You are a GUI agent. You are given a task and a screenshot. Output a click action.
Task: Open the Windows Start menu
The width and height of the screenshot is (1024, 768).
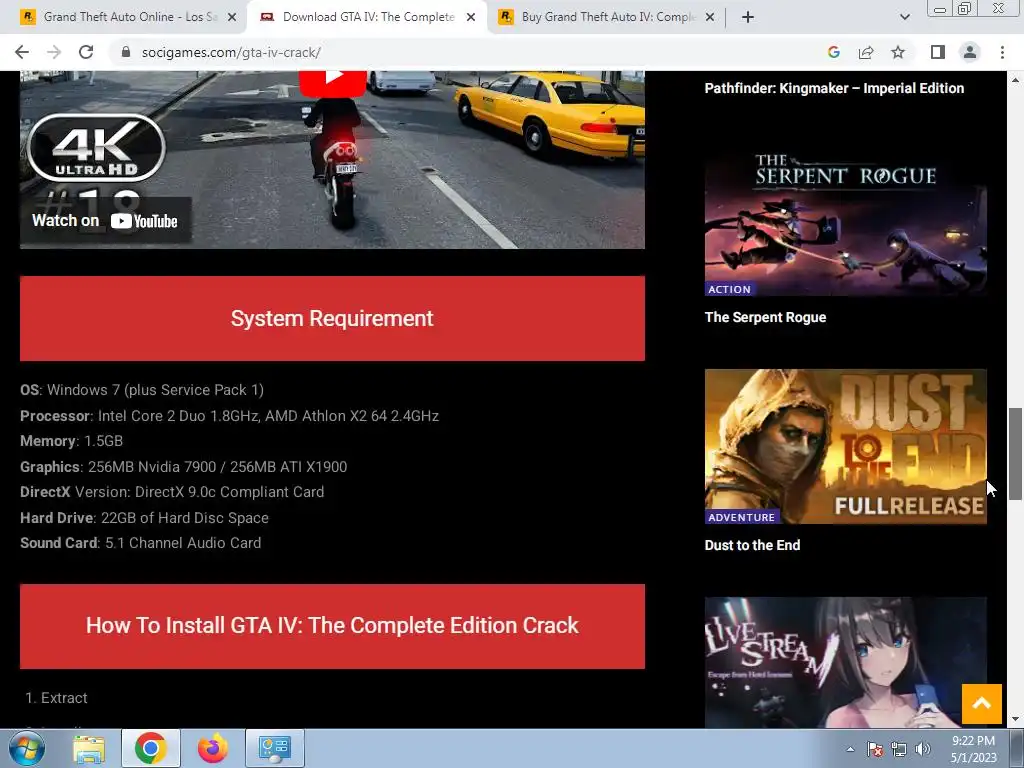coord(27,748)
